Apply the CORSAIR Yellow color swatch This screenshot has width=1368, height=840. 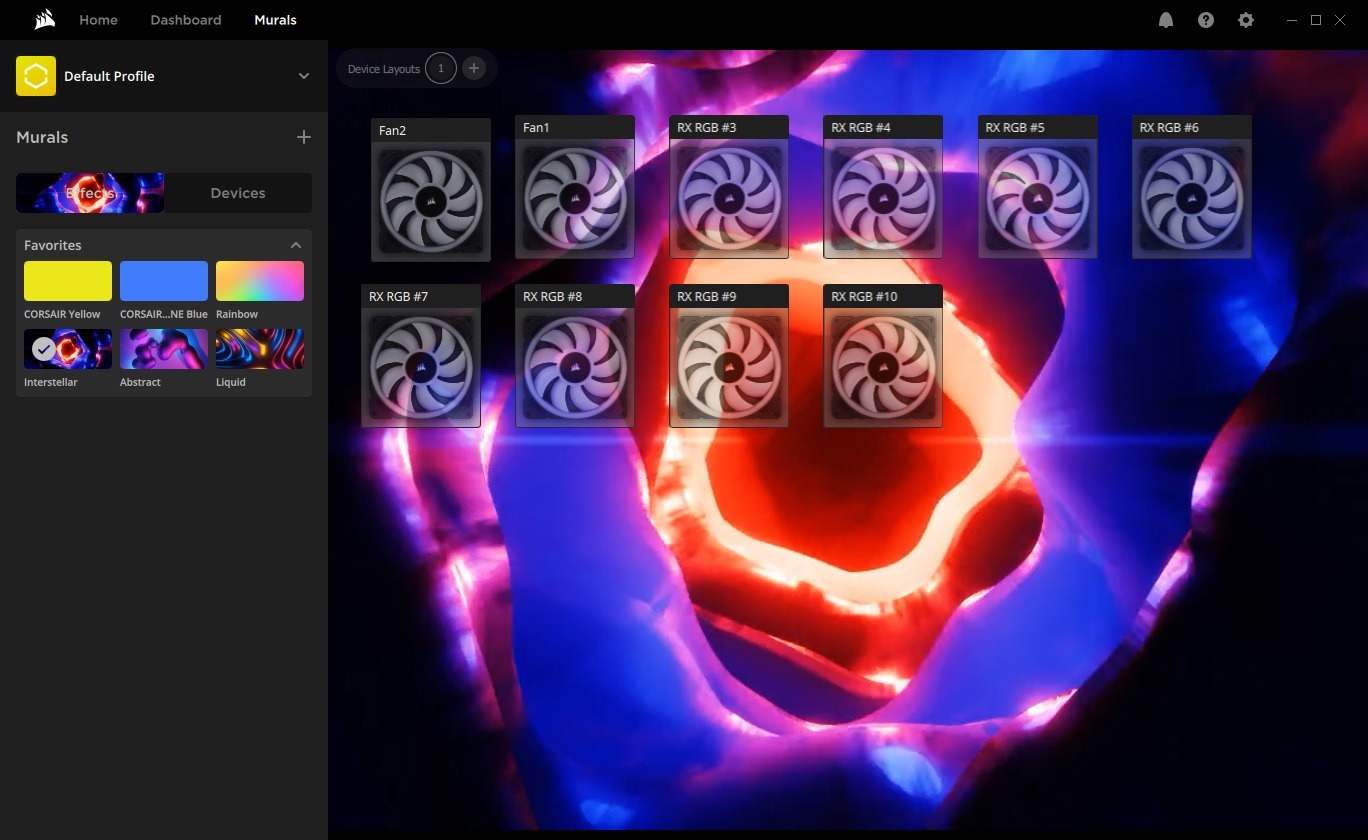click(x=68, y=281)
